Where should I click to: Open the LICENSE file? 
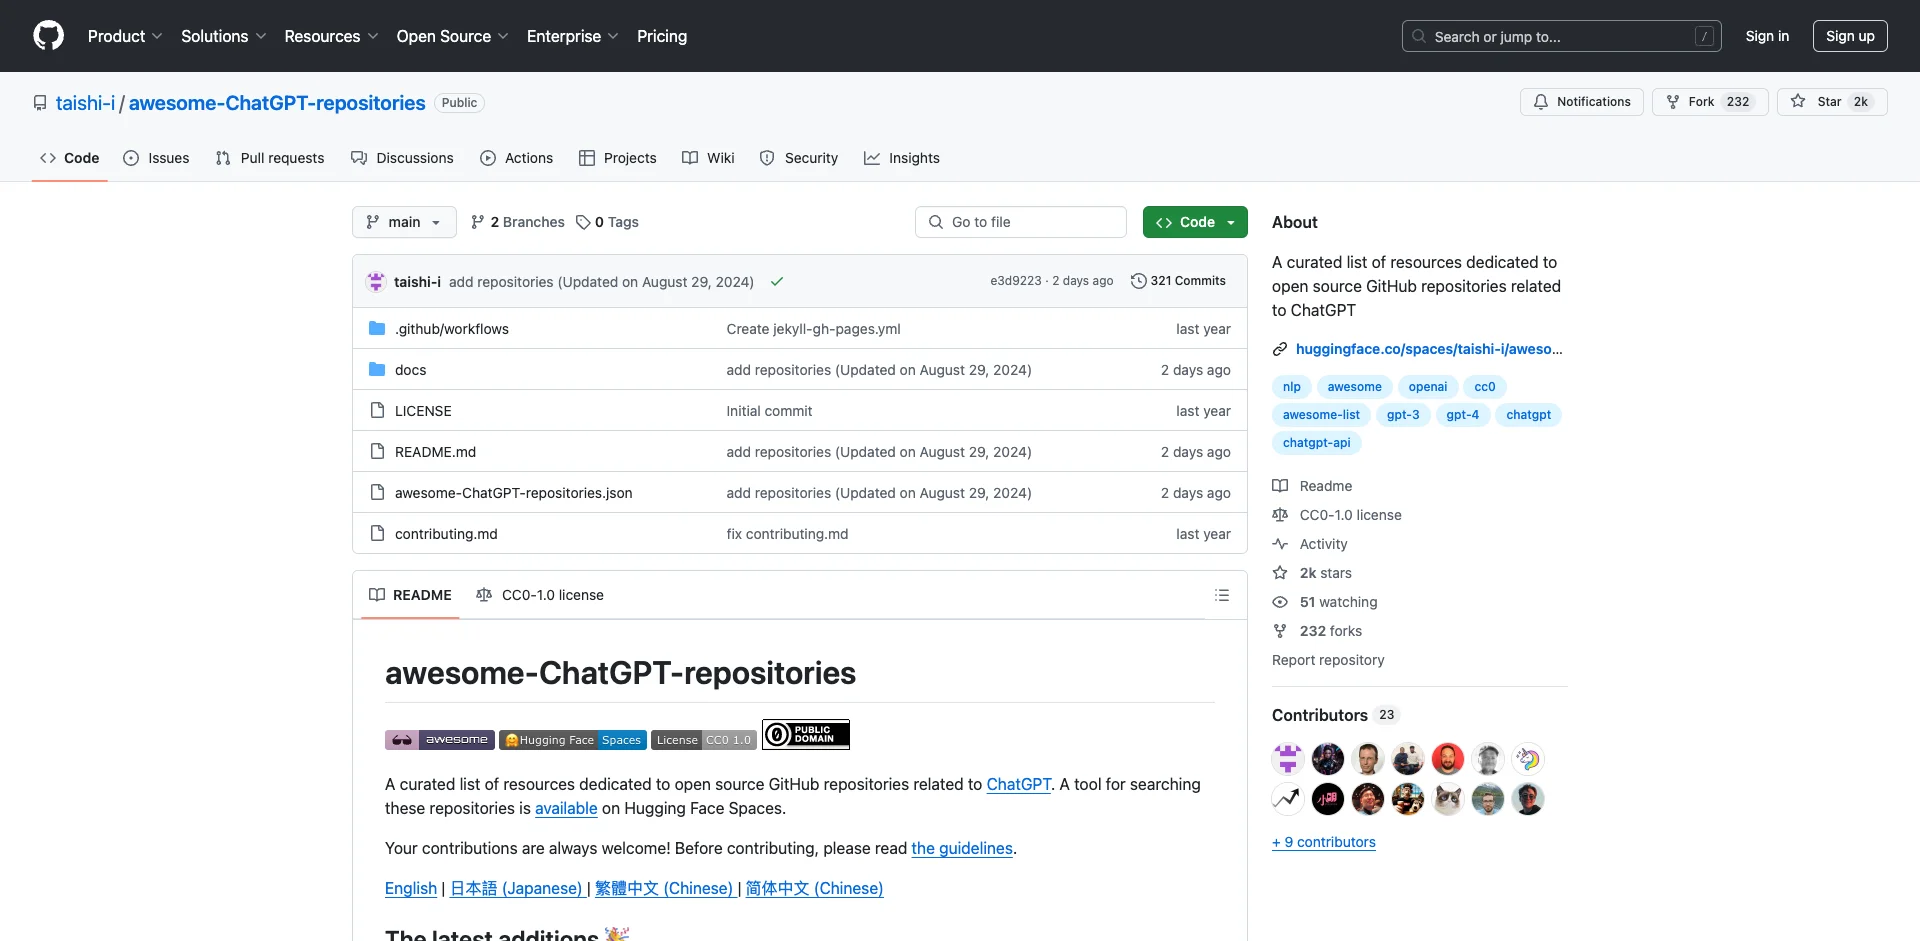[423, 411]
